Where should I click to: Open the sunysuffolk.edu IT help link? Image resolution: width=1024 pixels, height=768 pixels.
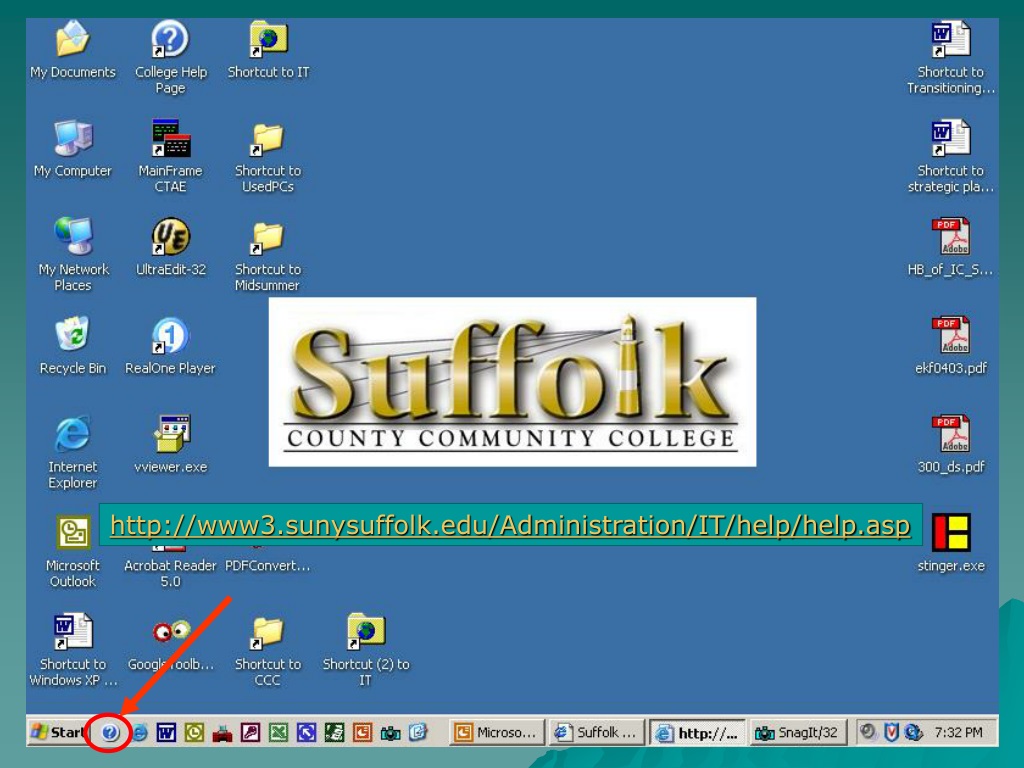(510, 525)
